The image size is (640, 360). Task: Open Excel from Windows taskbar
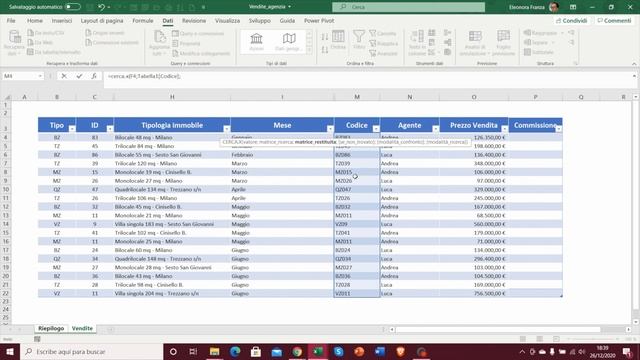pos(318,351)
